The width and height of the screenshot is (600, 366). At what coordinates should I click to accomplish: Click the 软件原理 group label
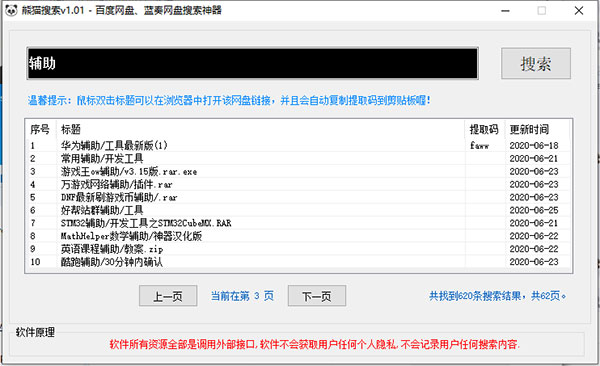point(35,332)
